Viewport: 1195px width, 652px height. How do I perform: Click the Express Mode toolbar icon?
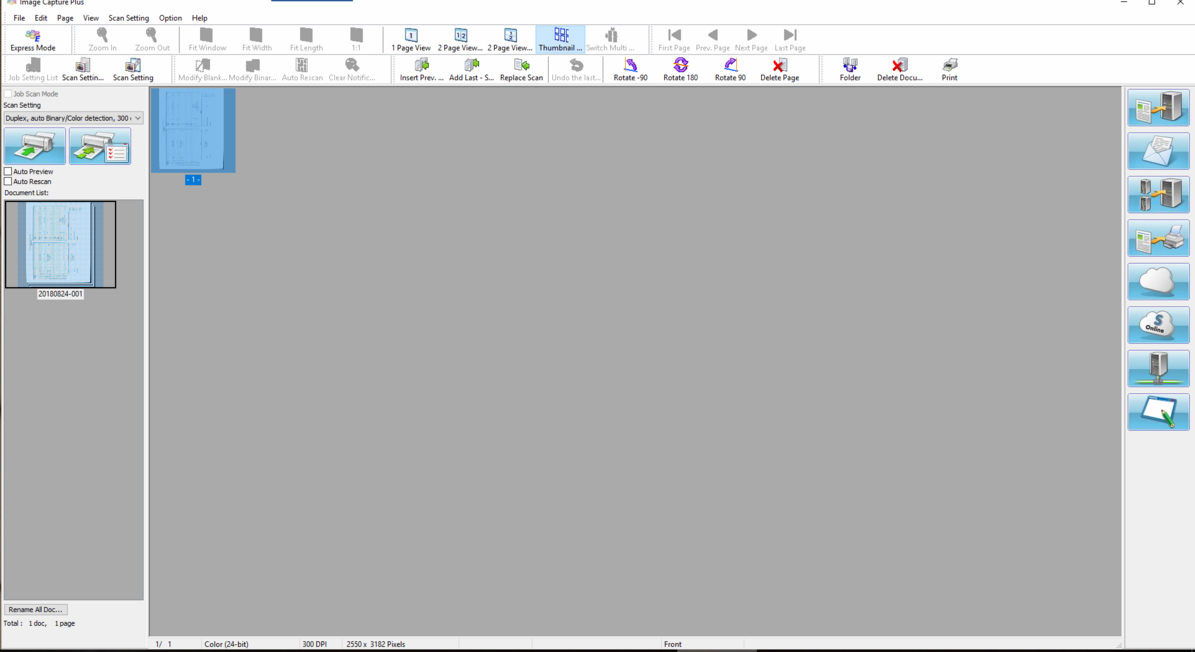[33, 40]
